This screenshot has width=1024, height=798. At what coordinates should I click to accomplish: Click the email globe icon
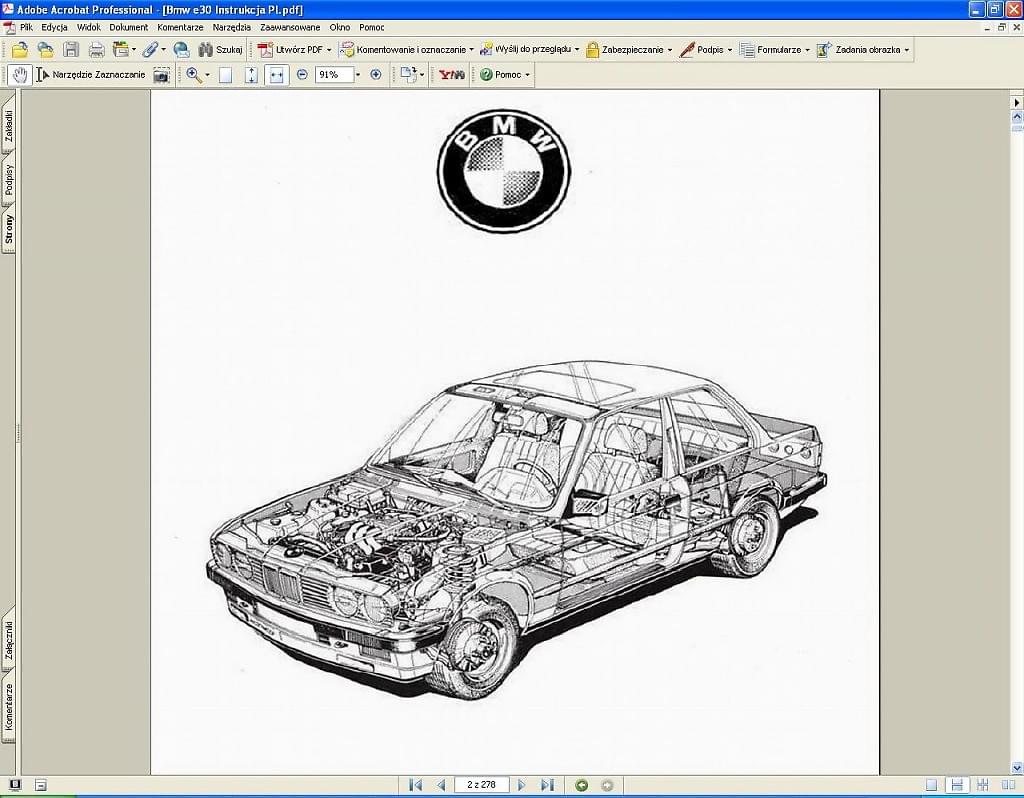point(182,50)
